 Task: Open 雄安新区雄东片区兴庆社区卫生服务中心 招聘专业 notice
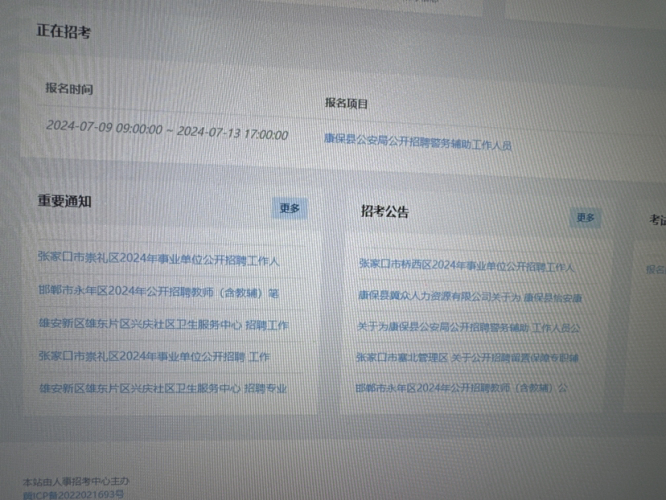tap(162, 387)
